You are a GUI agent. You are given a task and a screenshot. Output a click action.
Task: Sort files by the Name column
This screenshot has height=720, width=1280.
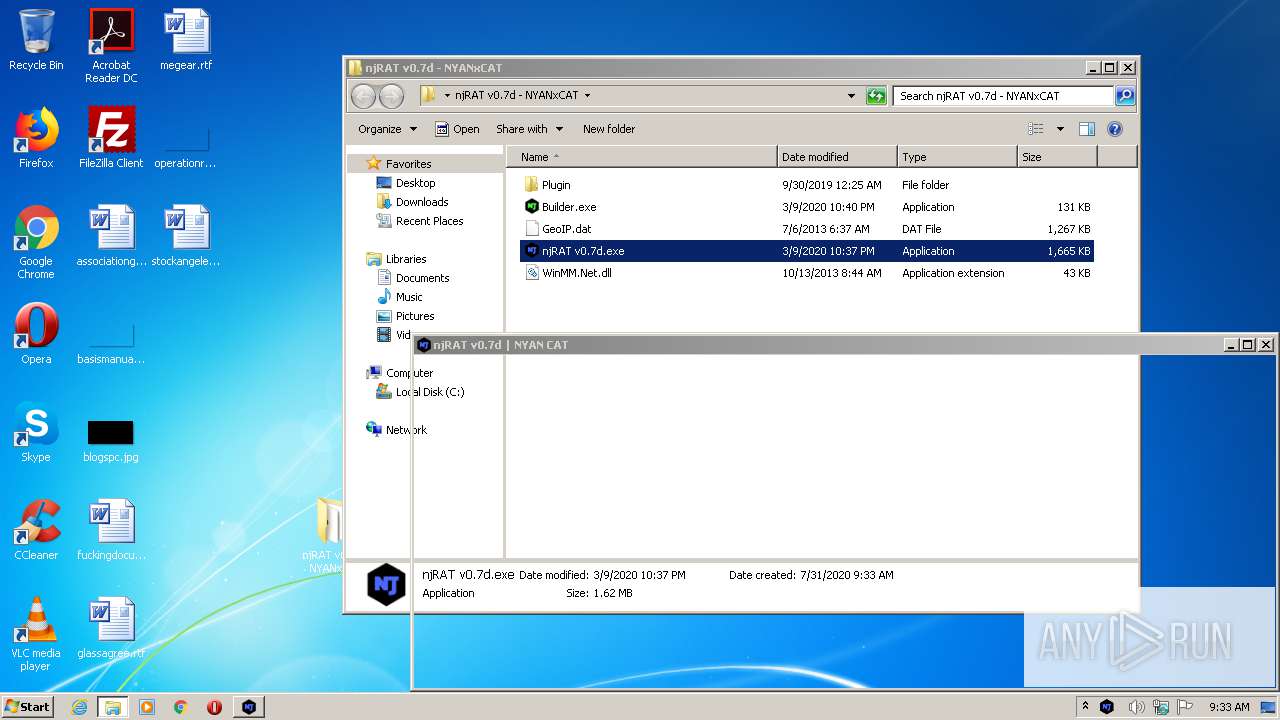[641, 157]
